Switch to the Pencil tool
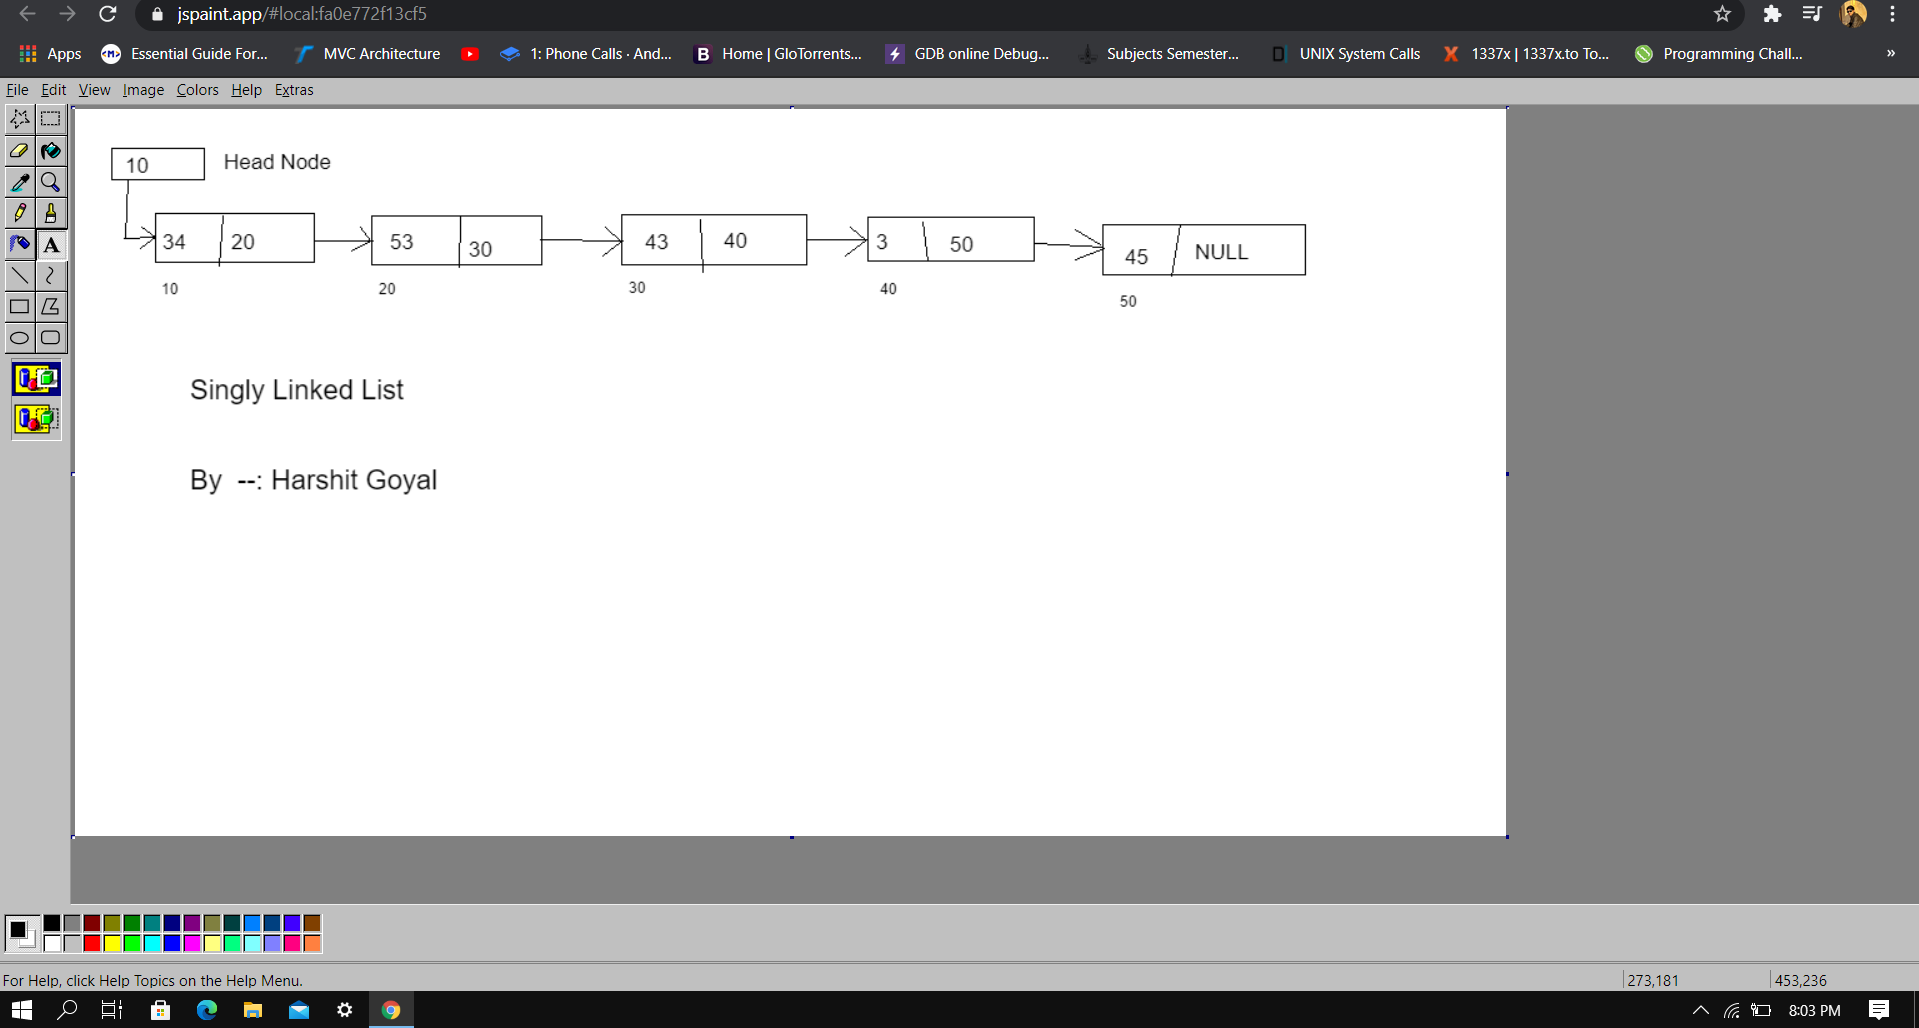The image size is (1919, 1028). point(20,213)
